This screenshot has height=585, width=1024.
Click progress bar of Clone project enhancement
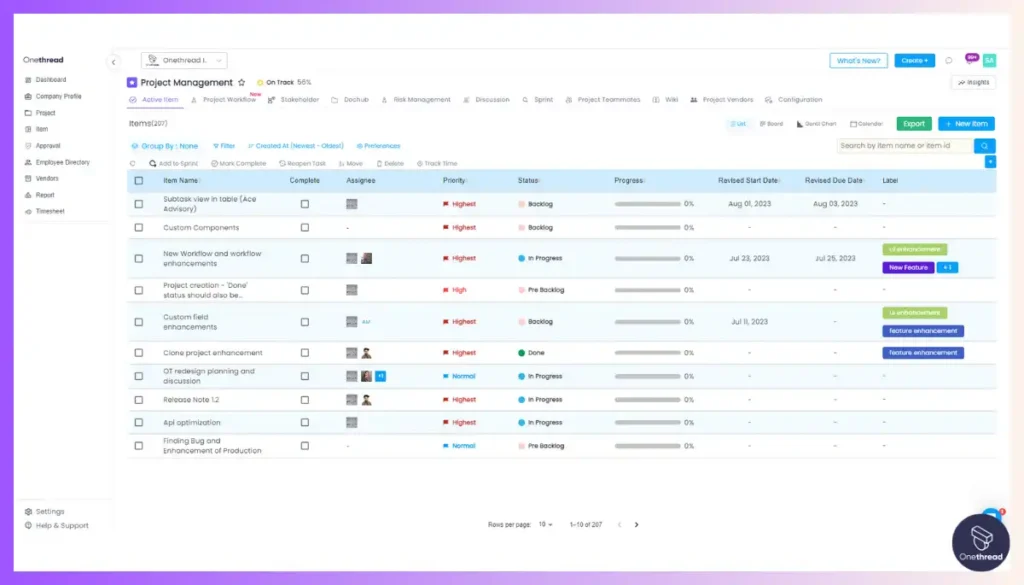pyautogui.click(x=647, y=353)
